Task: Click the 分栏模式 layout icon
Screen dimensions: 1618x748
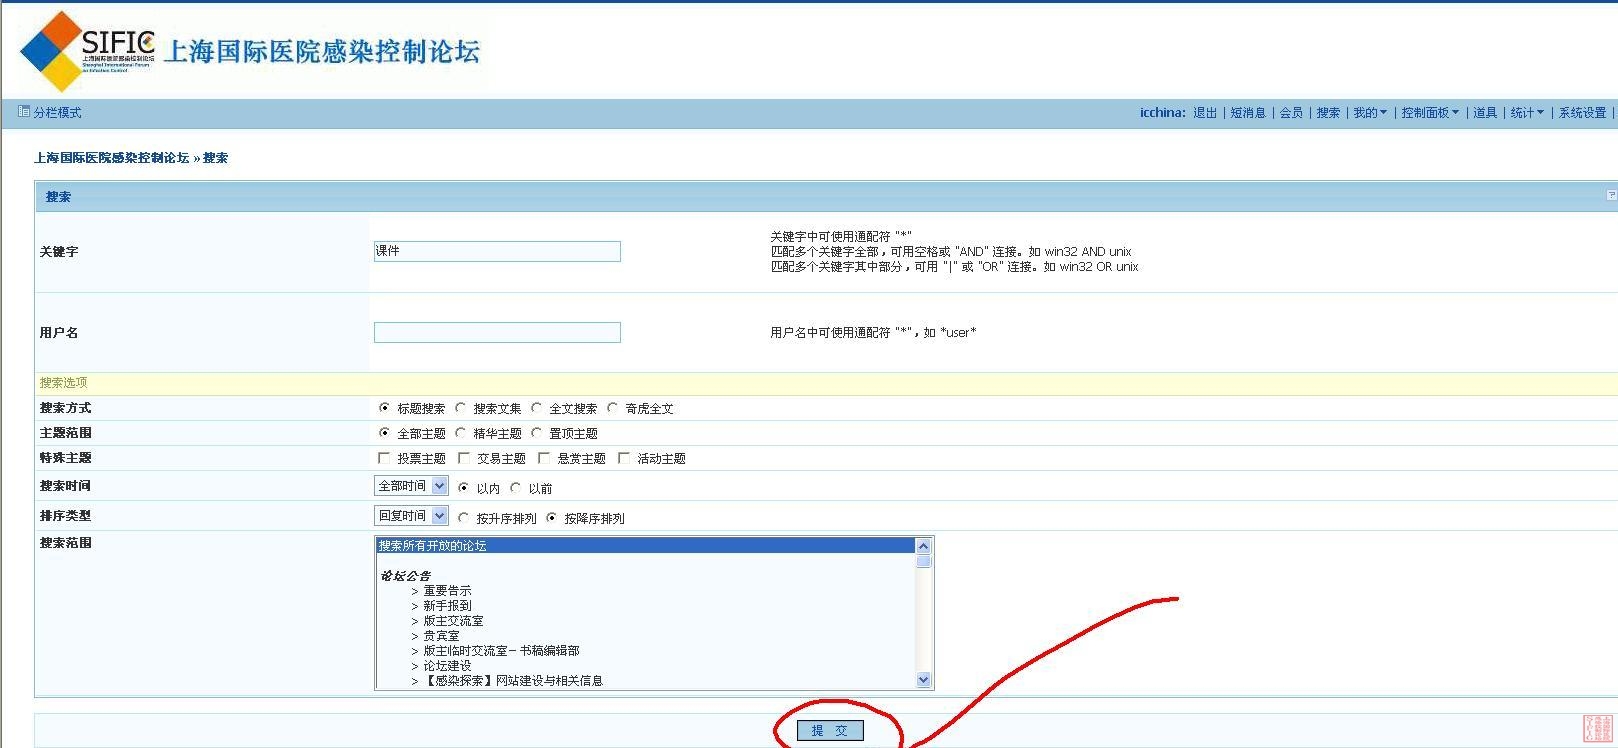Action: pos(24,112)
